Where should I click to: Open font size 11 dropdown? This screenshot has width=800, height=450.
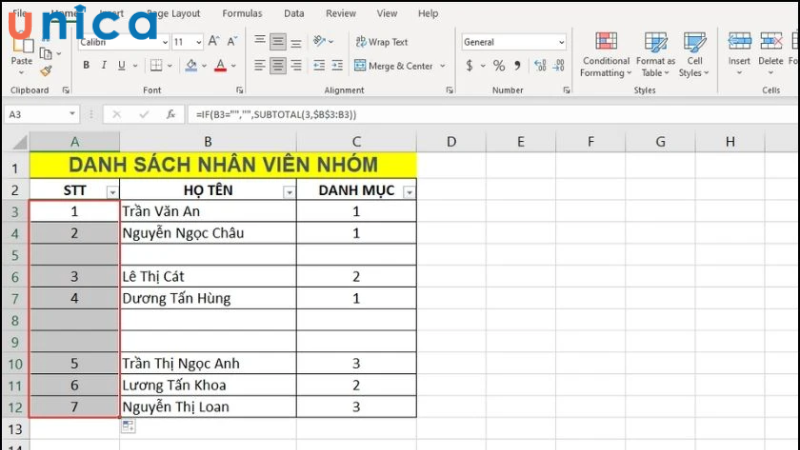point(198,42)
